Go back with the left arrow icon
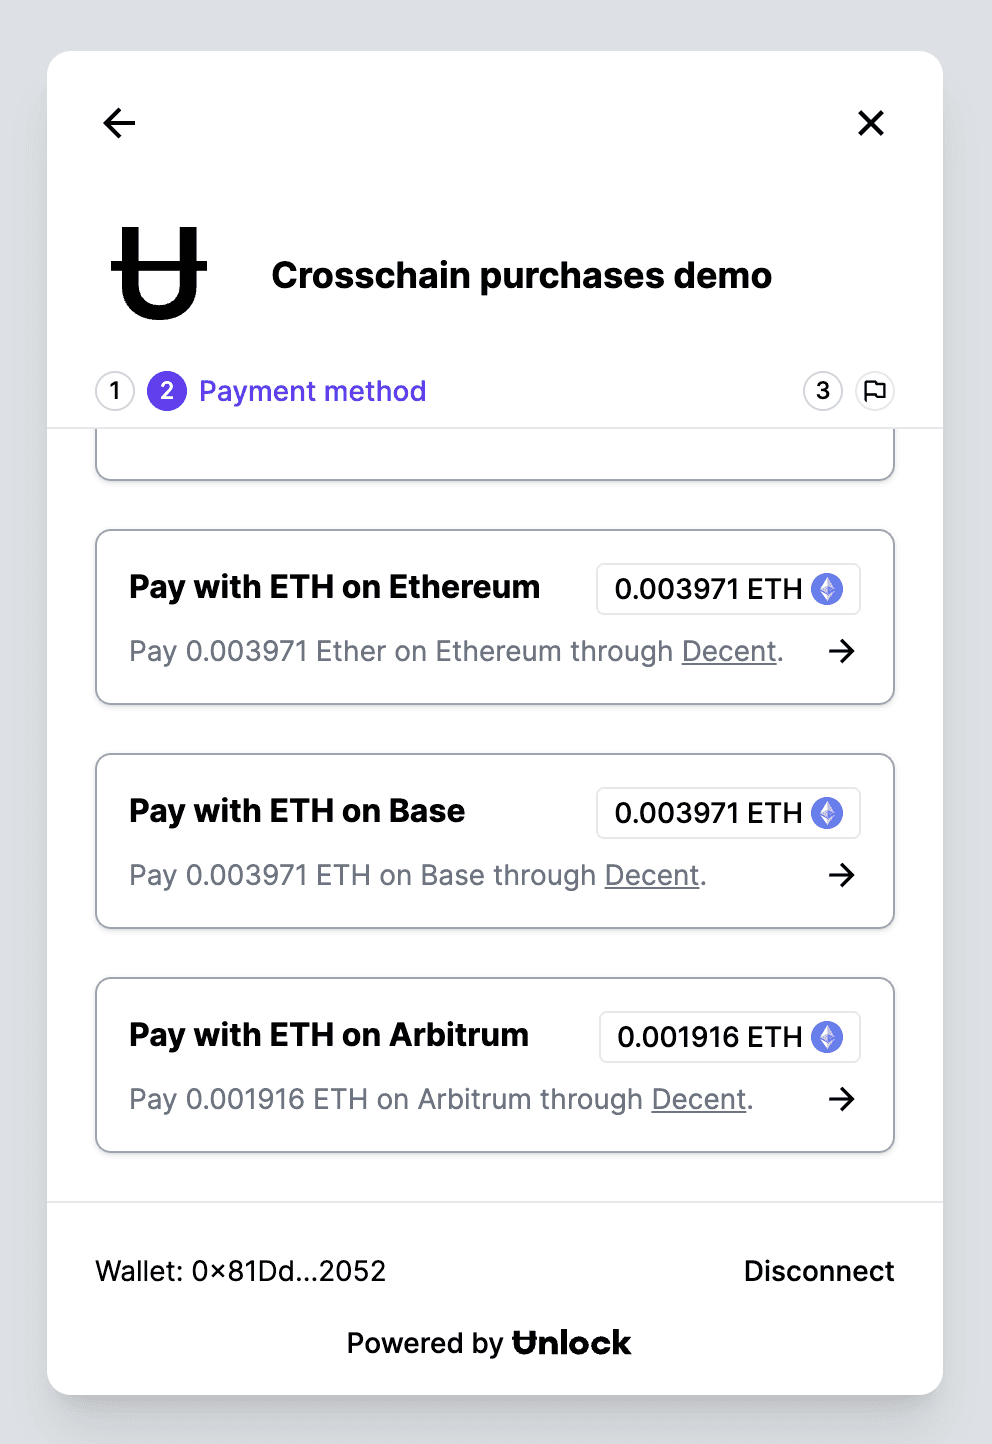This screenshot has height=1444, width=992. 119,123
